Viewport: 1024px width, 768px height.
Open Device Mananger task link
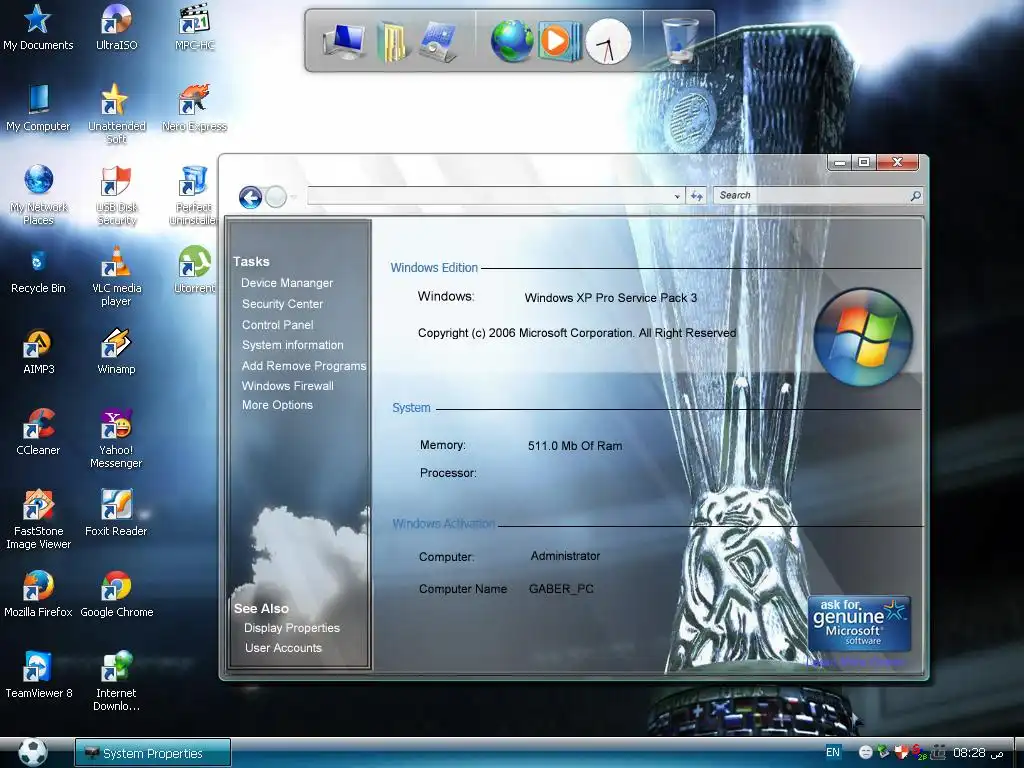287,283
